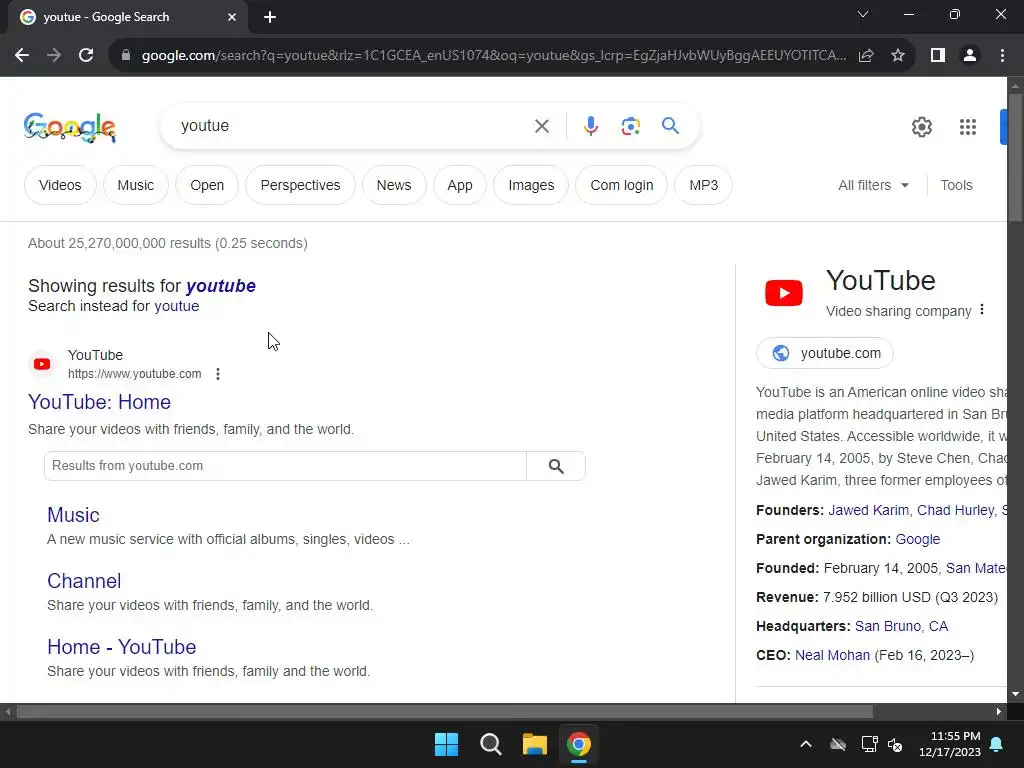The image size is (1024, 768).
Task: Show hidden system tray icons
Action: tap(806, 744)
